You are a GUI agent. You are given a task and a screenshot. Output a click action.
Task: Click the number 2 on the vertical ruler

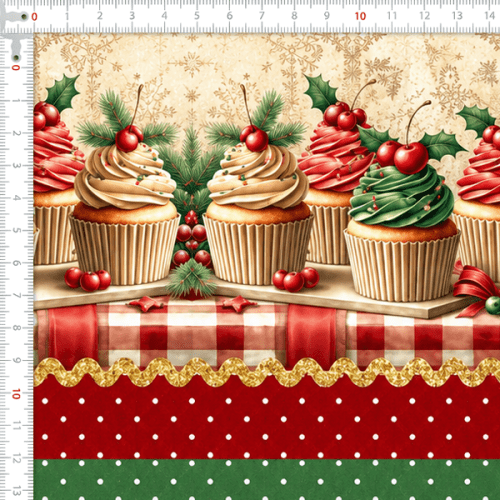[16, 133]
